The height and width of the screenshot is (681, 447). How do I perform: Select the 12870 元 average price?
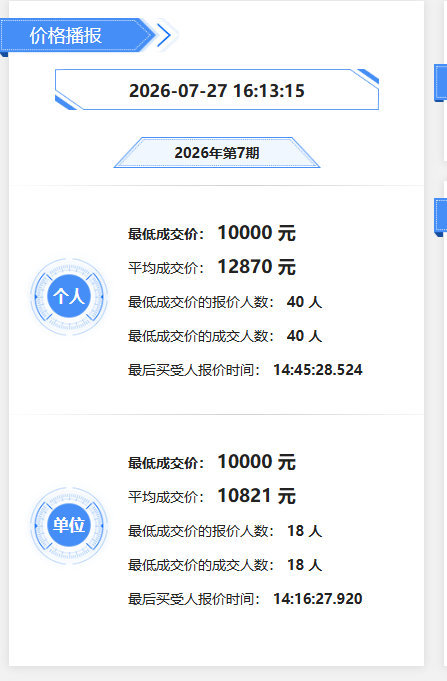(256, 267)
